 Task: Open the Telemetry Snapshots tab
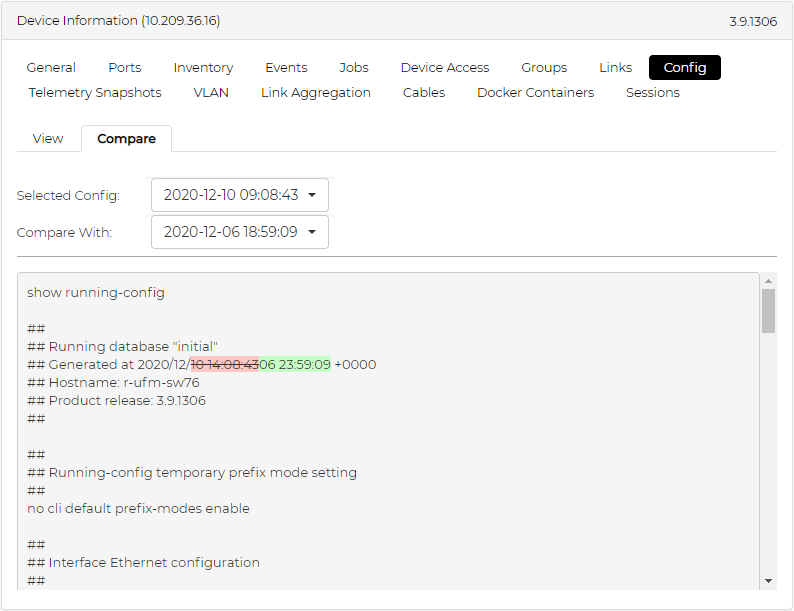(95, 93)
